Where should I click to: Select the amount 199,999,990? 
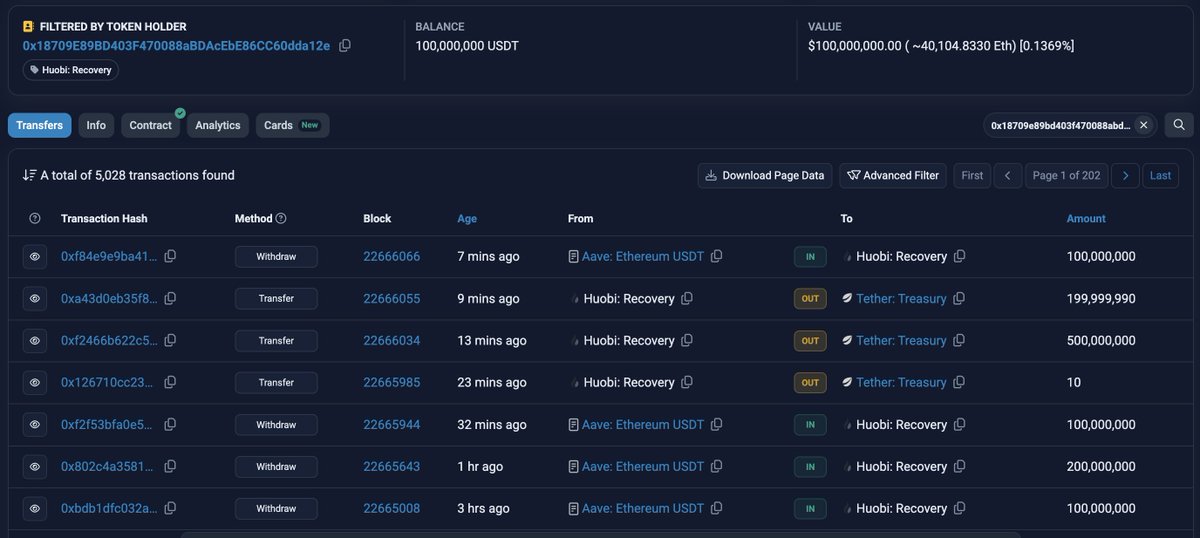[1101, 299]
